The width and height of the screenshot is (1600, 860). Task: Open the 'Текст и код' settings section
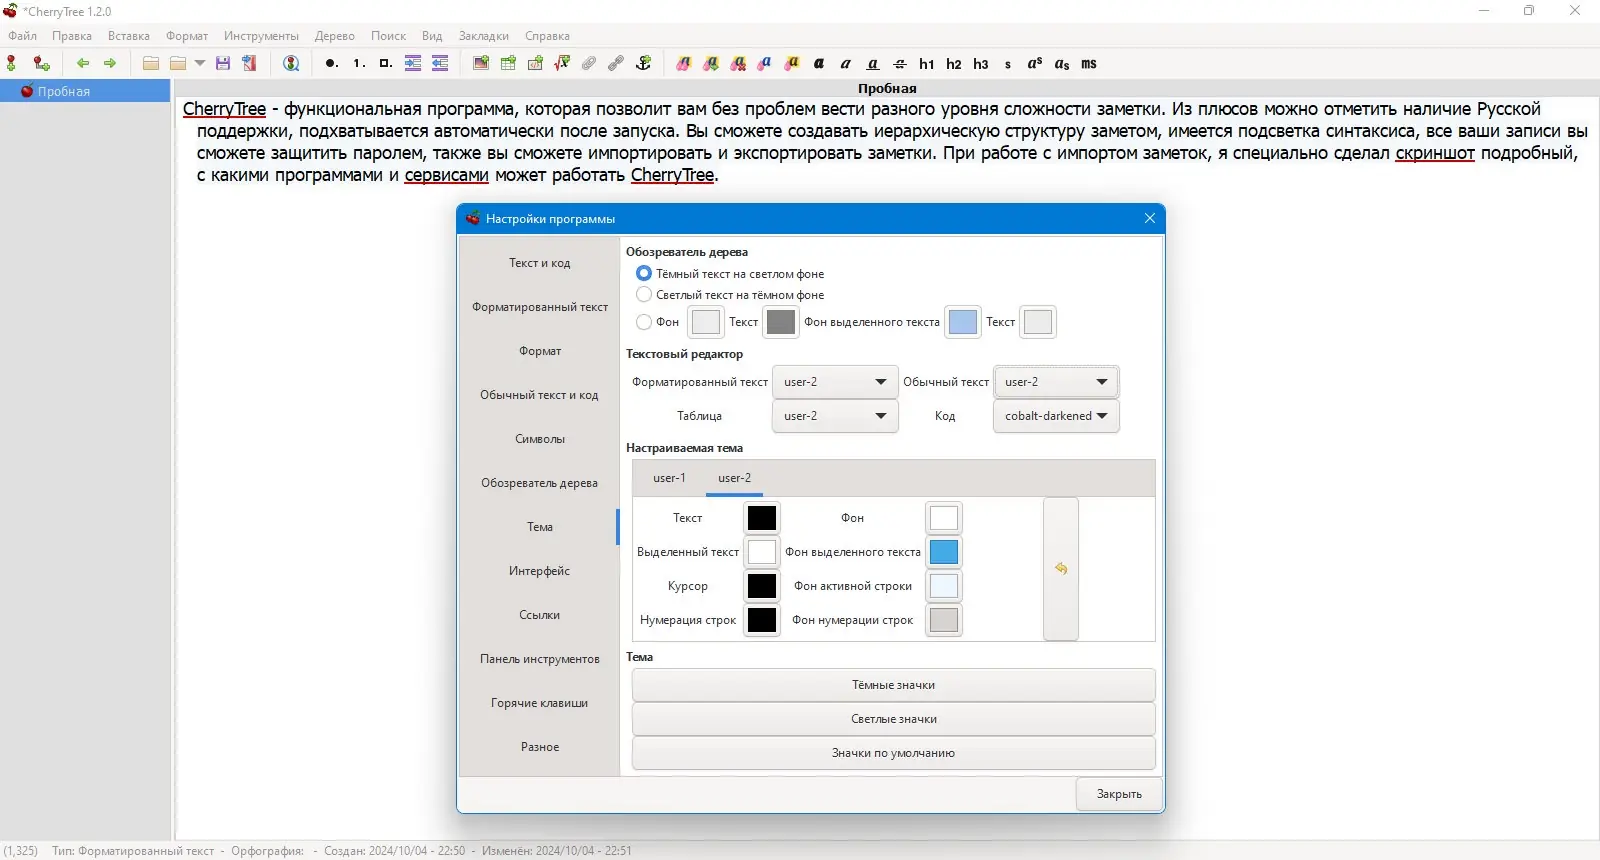[539, 263]
